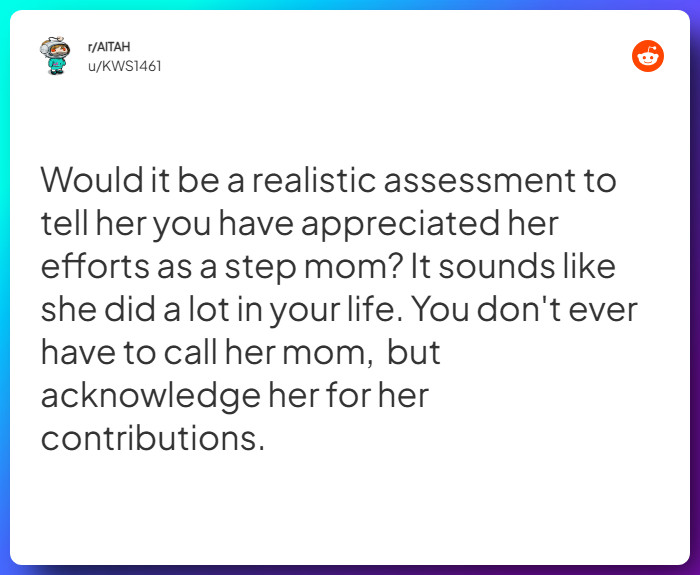The width and height of the screenshot is (700, 575).
Task: Open the u/KWS1461 user profile
Action: pyautogui.click(x=125, y=66)
